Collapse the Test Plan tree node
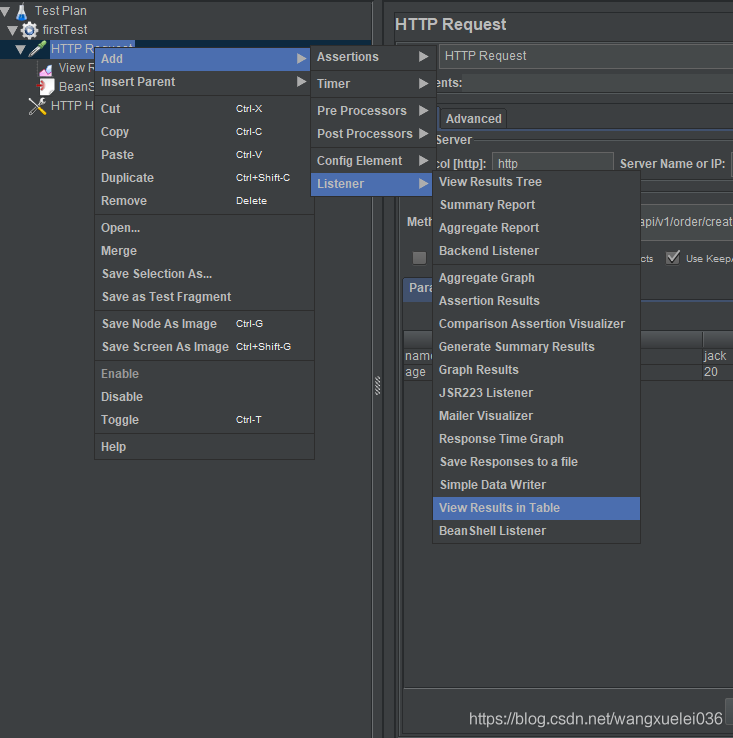This screenshot has height=738, width=733. click(x=6, y=11)
